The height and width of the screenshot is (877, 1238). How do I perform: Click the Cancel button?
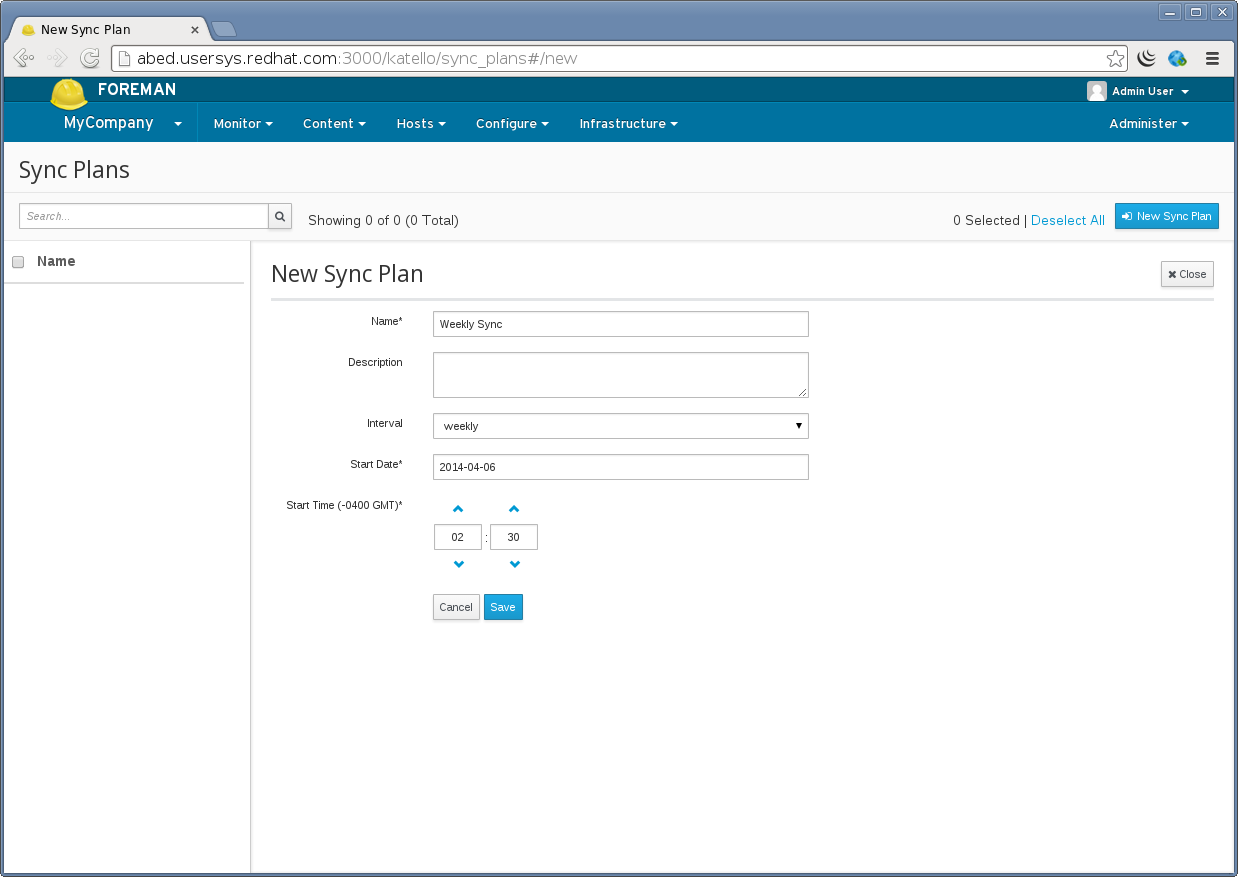(456, 607)
